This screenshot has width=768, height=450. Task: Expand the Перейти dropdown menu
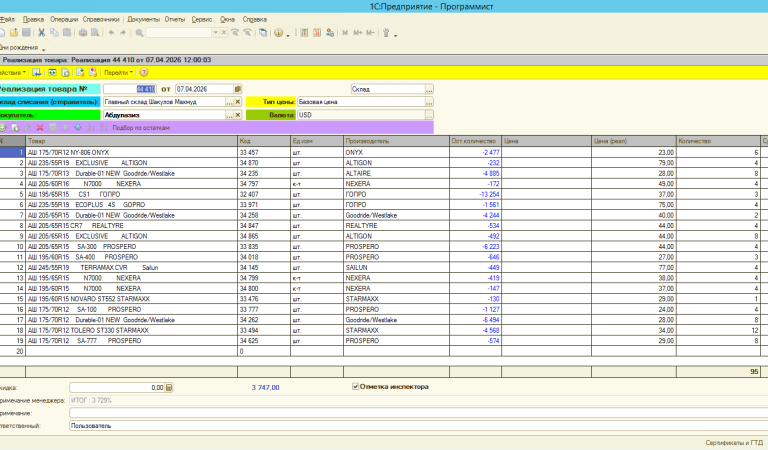(117, 72)
